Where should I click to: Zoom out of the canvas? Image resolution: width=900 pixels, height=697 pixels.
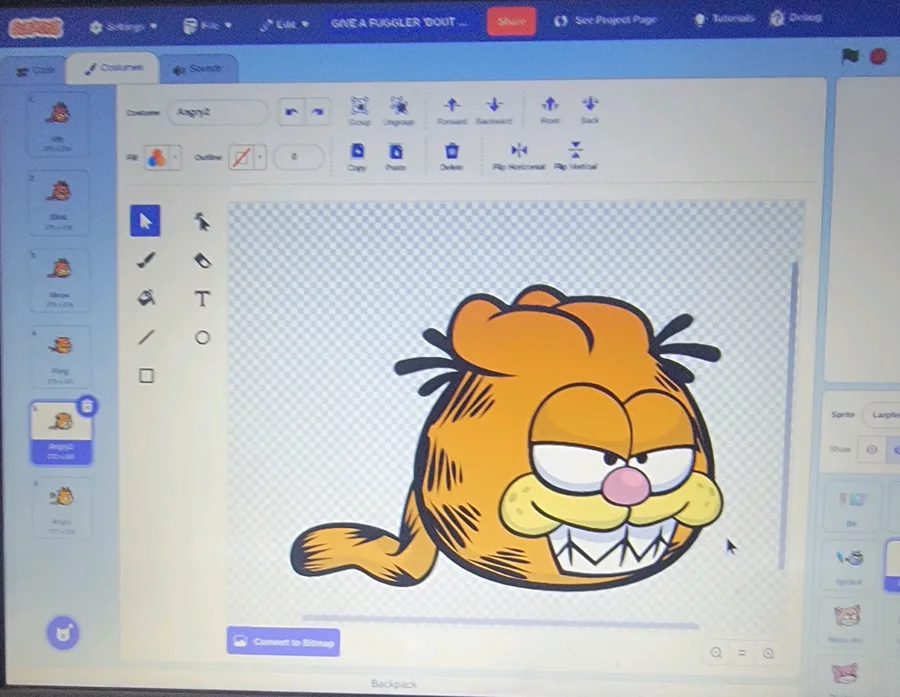point(716,653)
